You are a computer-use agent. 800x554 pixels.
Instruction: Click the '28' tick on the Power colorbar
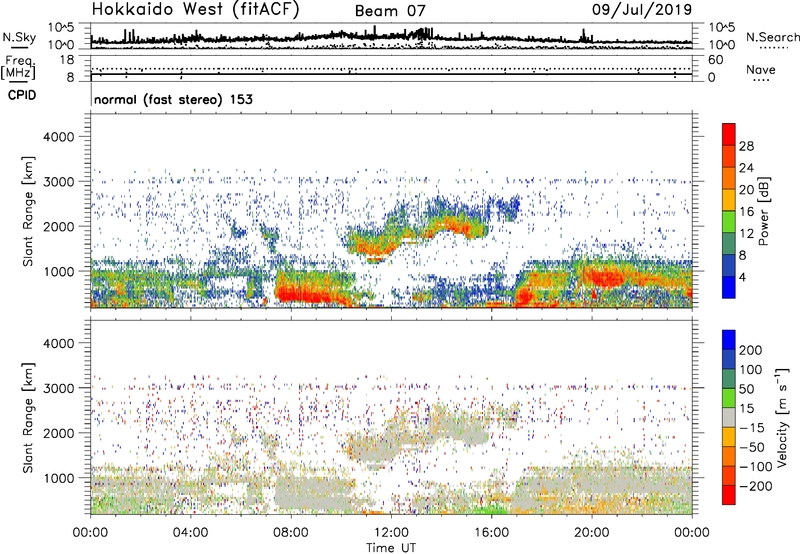pyautogui.click(x=746, y=146)
